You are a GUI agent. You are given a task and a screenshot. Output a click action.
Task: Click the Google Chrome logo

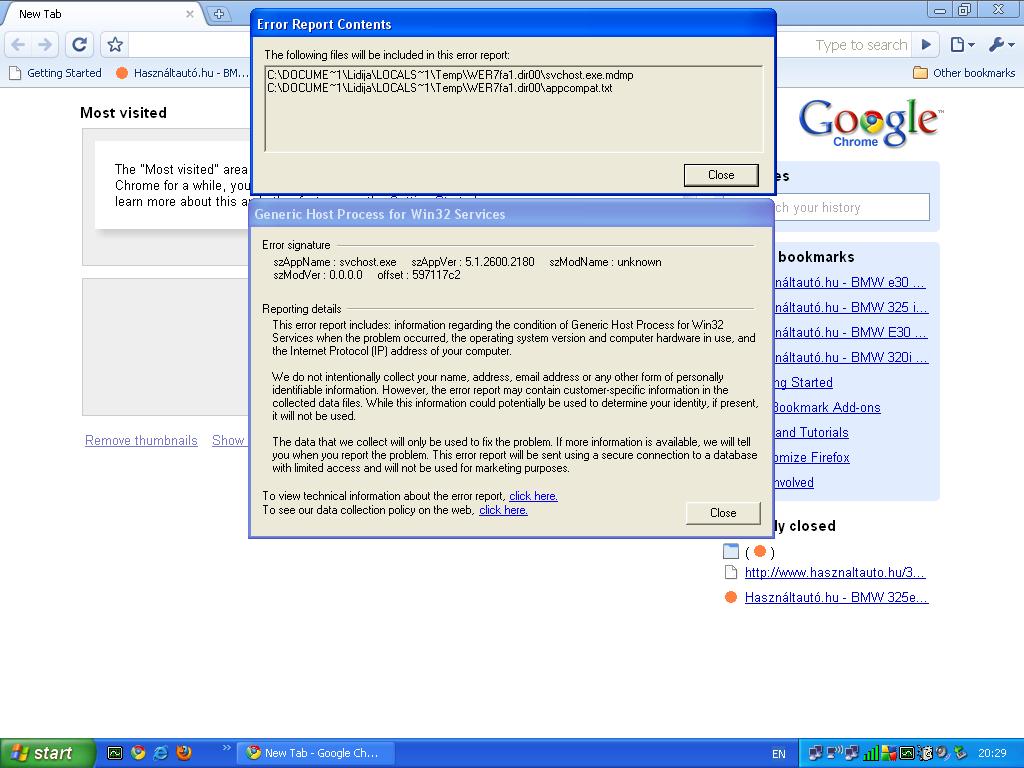[x=871, y=122]
